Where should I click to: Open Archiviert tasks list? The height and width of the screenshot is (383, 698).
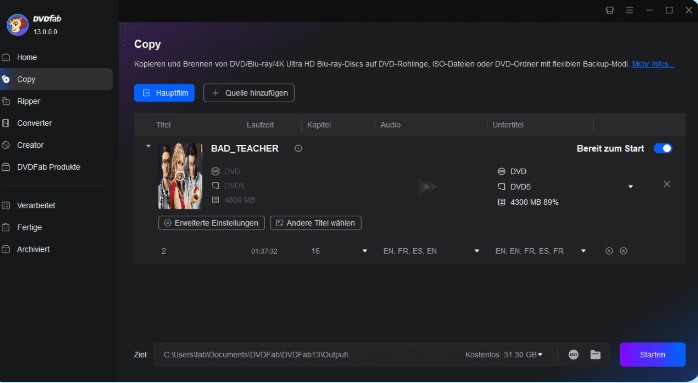point(33,249)
